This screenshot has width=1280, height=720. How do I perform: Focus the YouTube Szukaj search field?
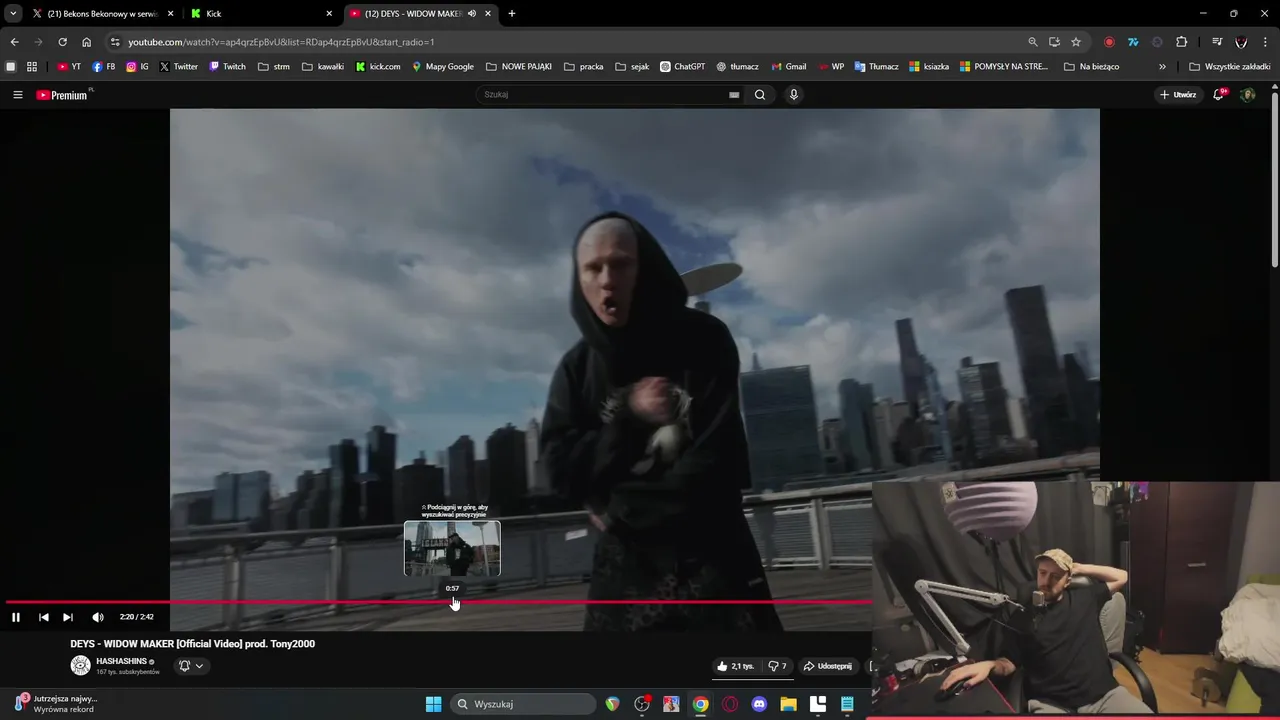(604, 95)
